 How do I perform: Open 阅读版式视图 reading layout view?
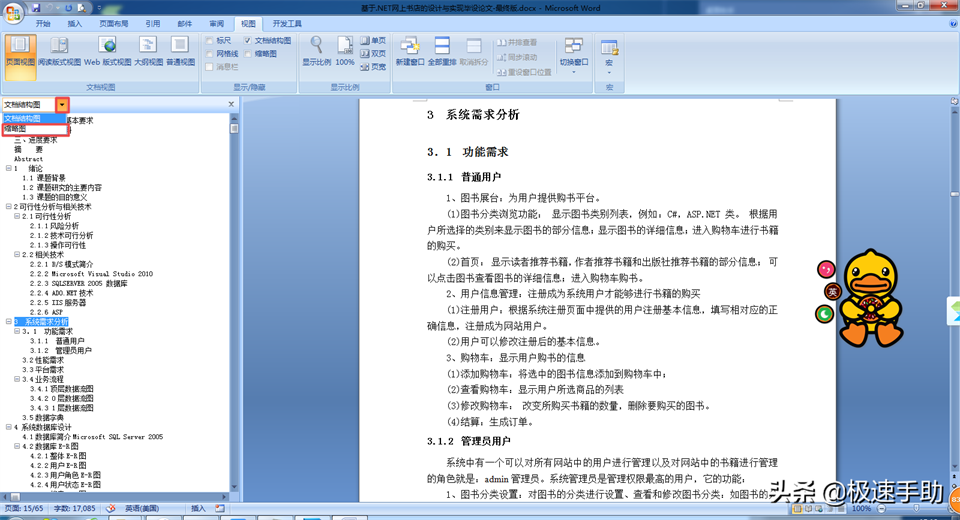click(x=59, y=50)
